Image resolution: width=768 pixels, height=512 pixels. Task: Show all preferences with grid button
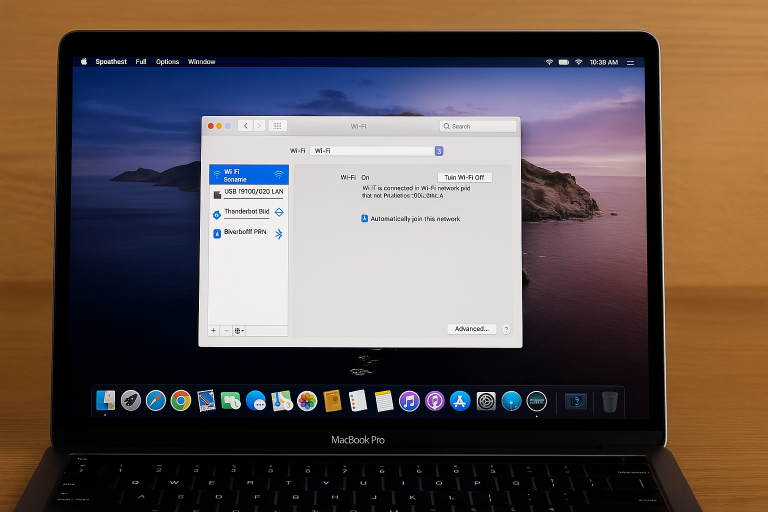tap(277, 126)
